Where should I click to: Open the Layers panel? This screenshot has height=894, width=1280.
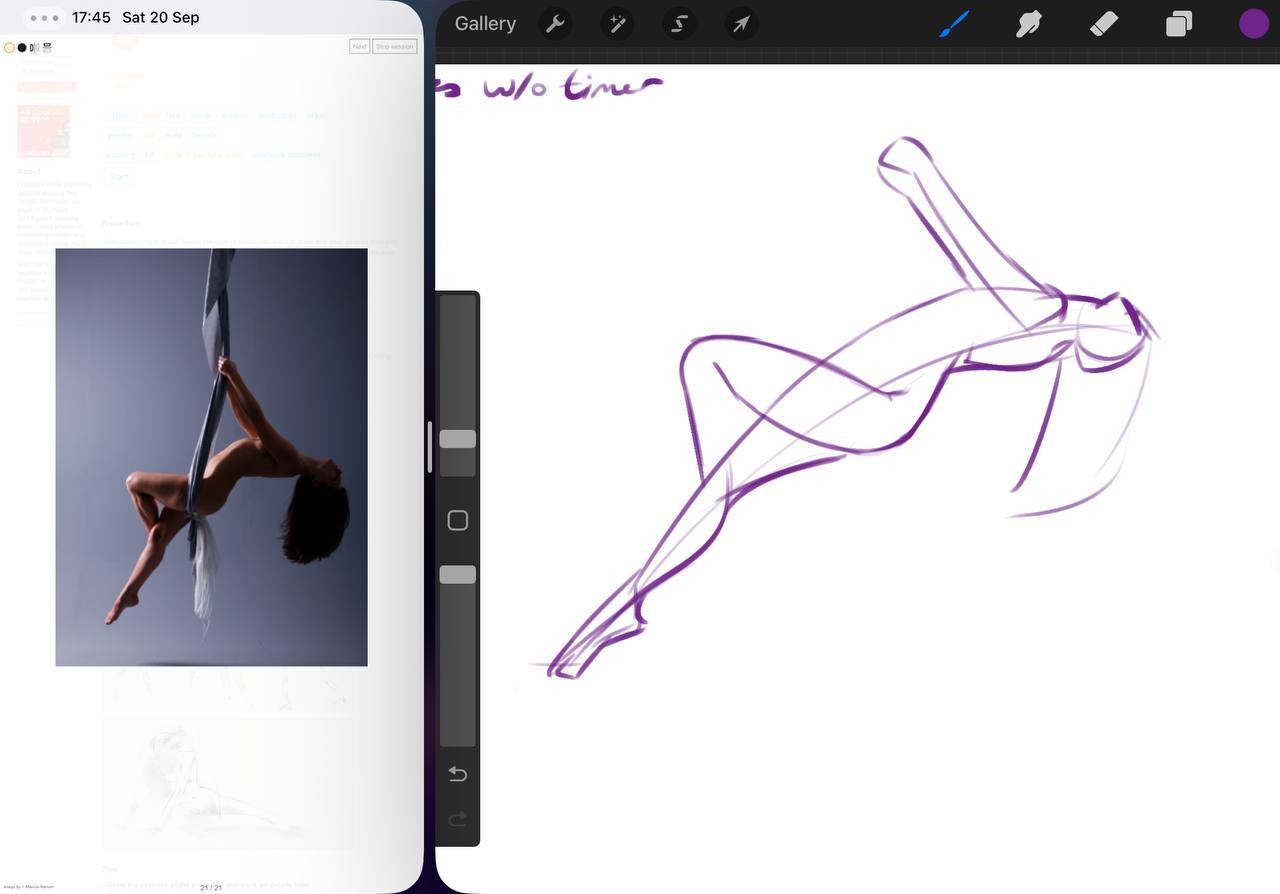point(1178,24)
